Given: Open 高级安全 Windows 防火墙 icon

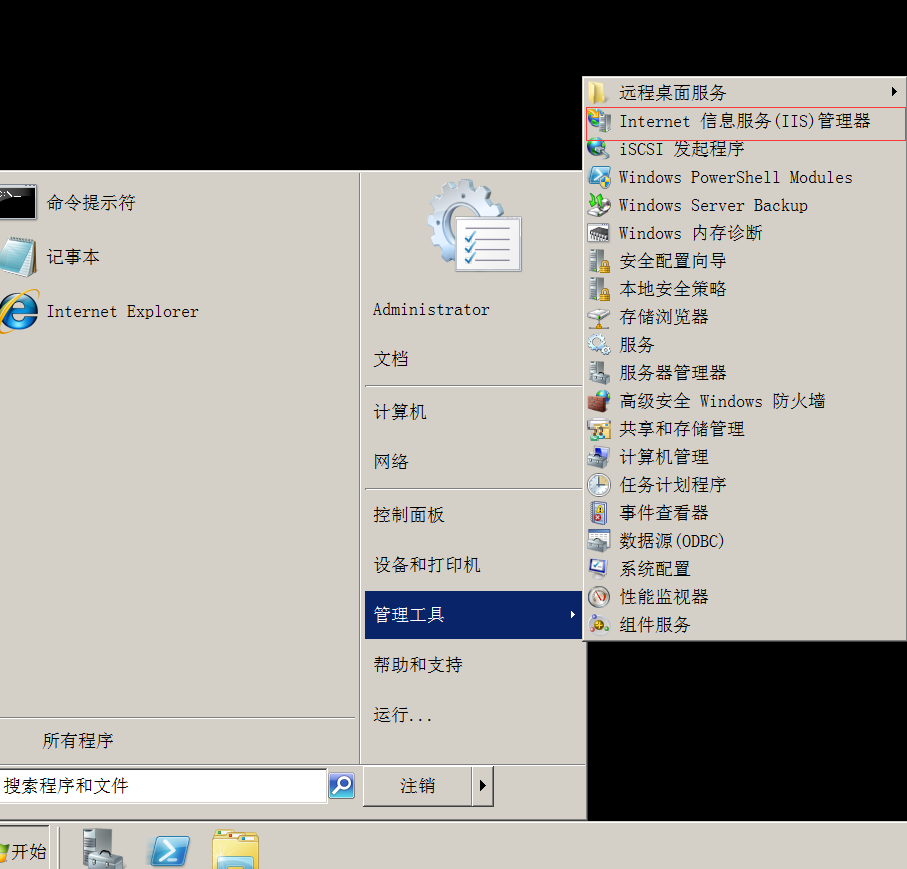Looking at the screenshot, I should [x=599, y=400].
